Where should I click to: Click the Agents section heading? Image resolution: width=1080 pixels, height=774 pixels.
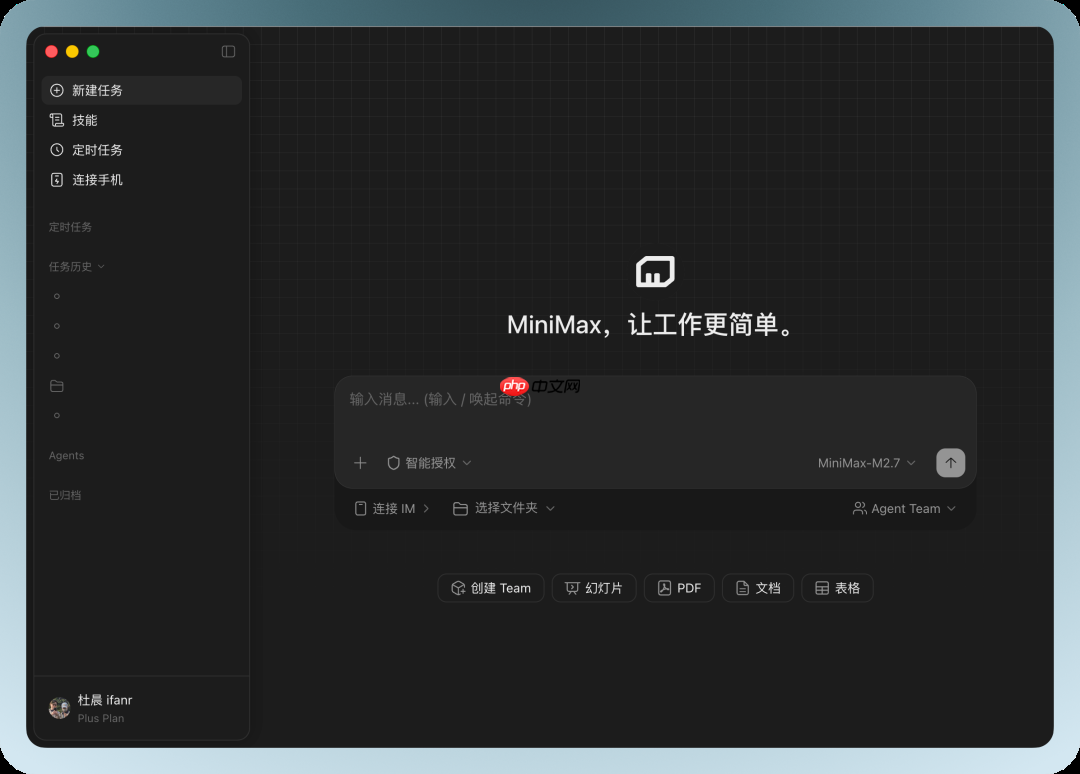pyautogui.click(x=66, y=455)
